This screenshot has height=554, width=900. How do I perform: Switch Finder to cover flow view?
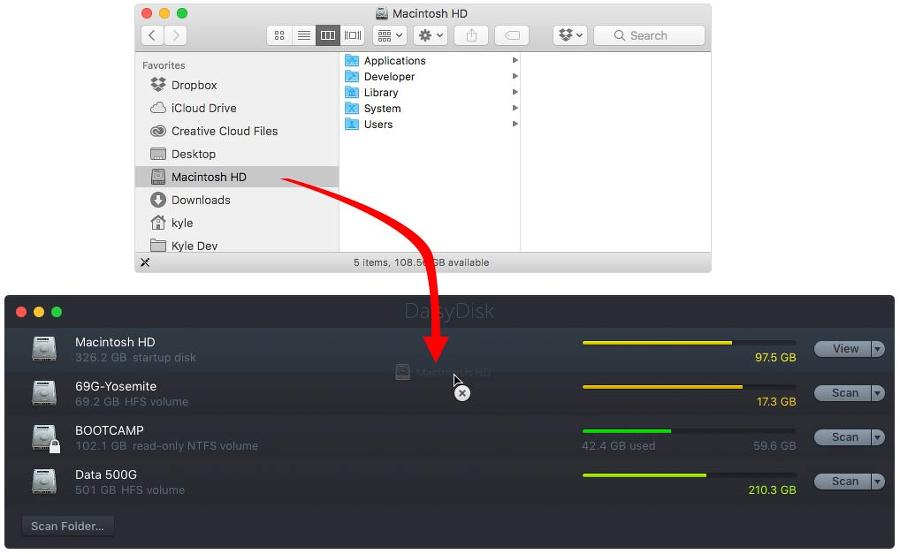pyautogui.click(x=352, y=36)
